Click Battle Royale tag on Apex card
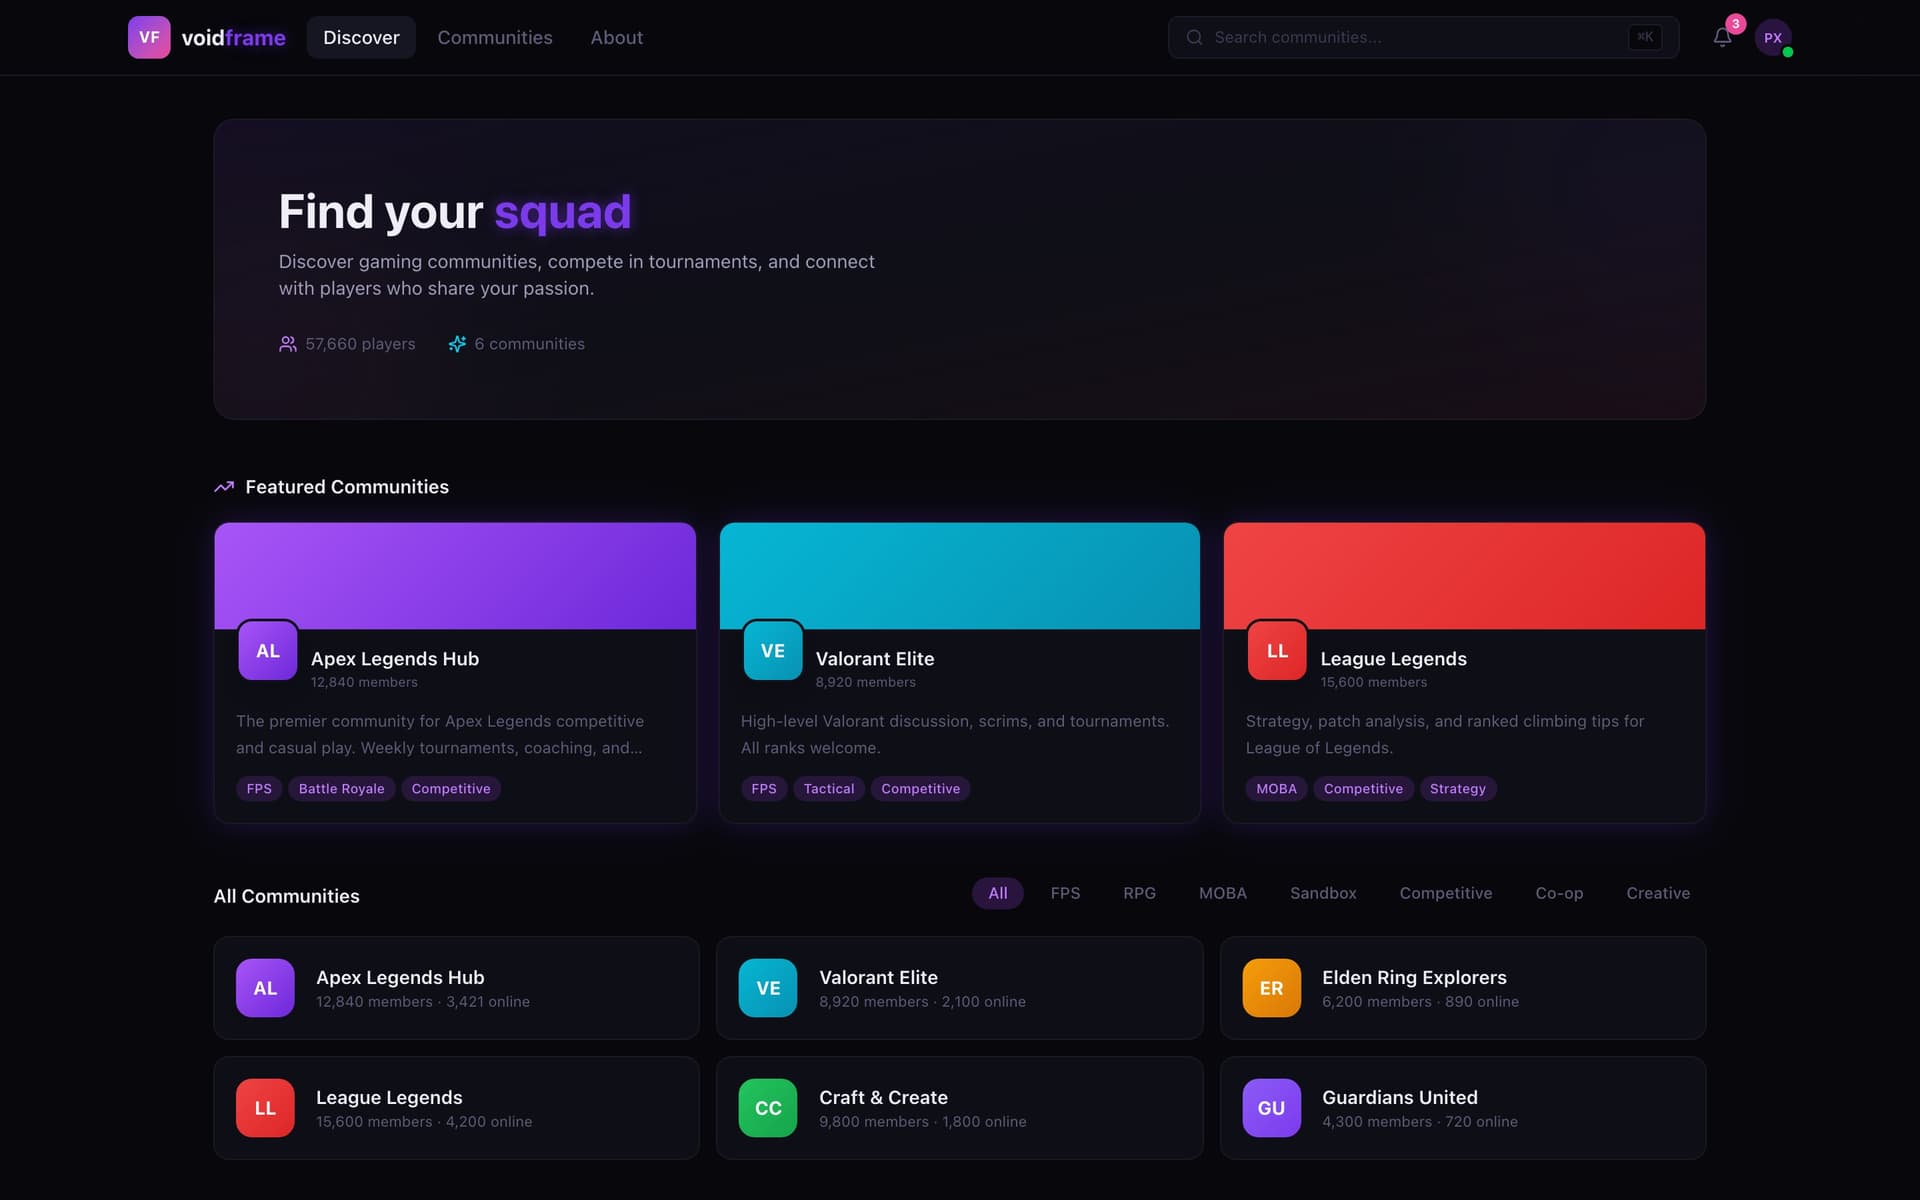This screenshot has height=1200, width=1920. [x=341, y=789]
